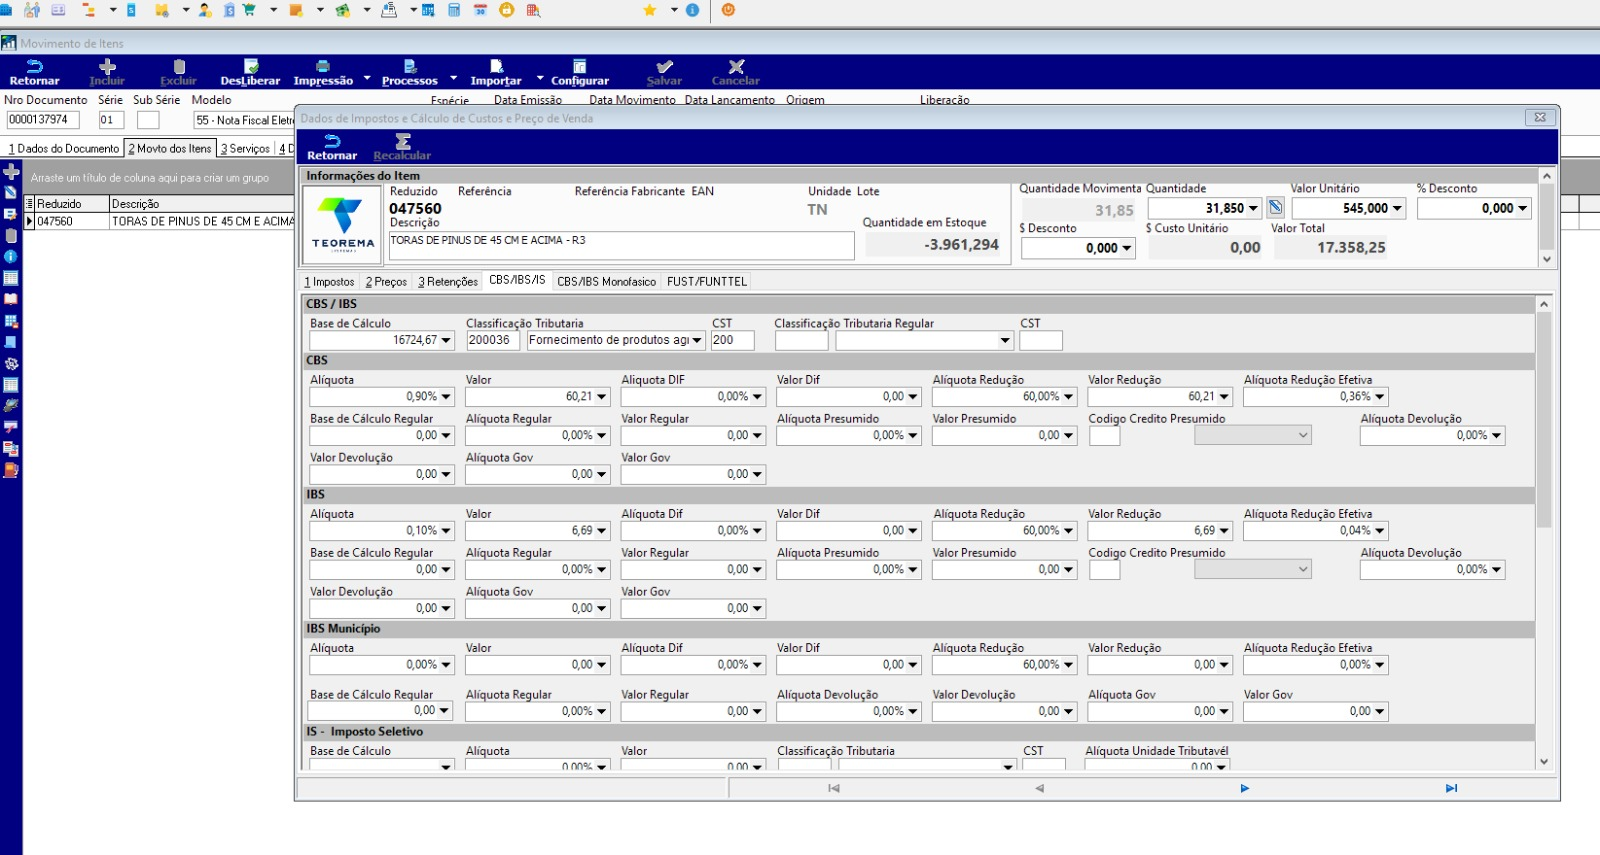Click the small icon beside Quantidade field
1600x855 pixels.
[1275, 208]
